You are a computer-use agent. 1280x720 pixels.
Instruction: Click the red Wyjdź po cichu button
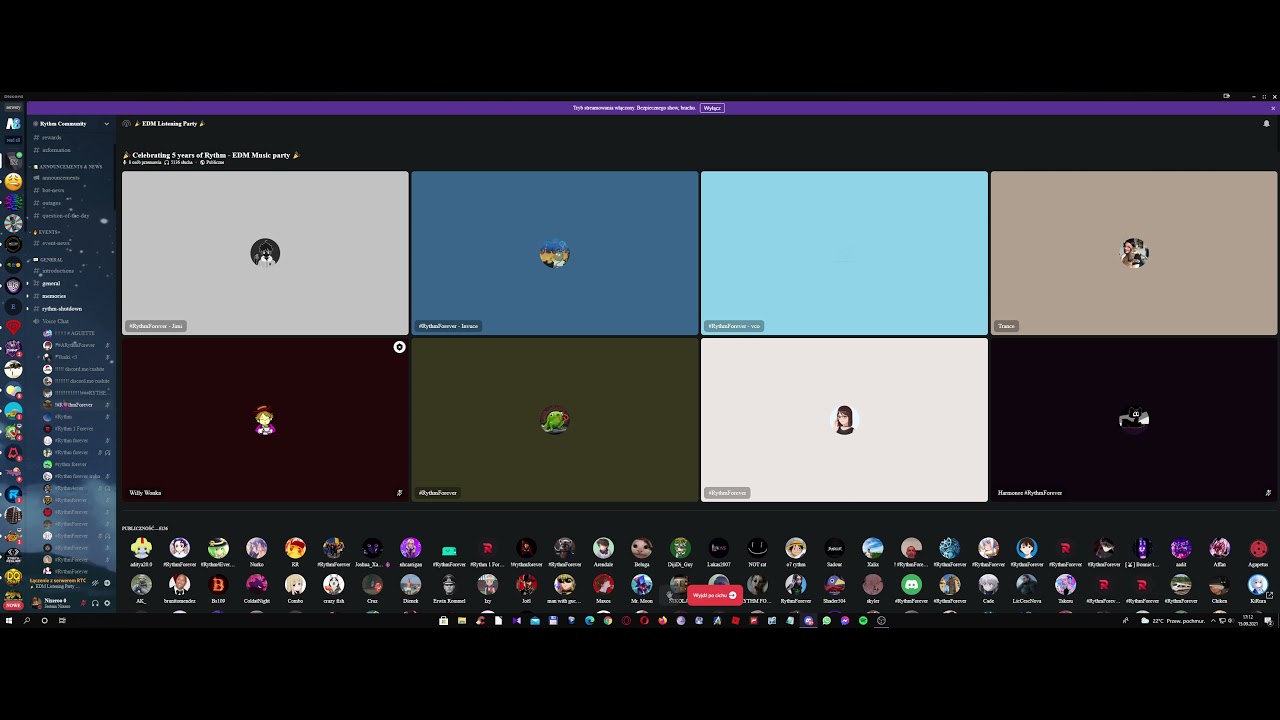click(714, 595)
